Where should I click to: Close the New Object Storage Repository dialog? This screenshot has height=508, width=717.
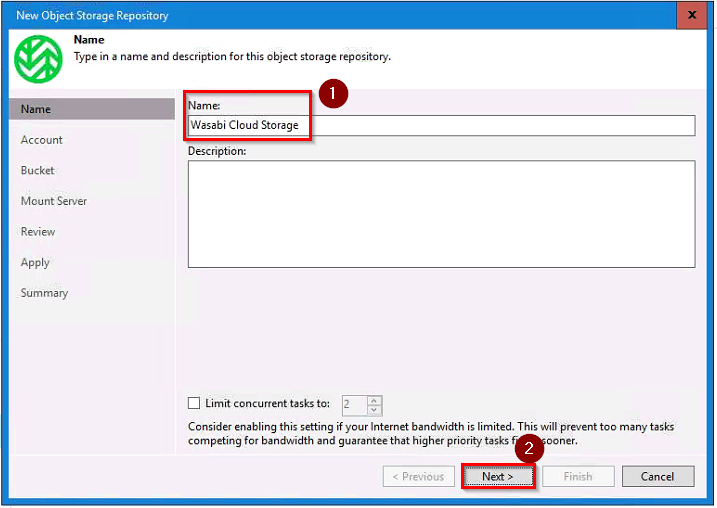[692, 15]
